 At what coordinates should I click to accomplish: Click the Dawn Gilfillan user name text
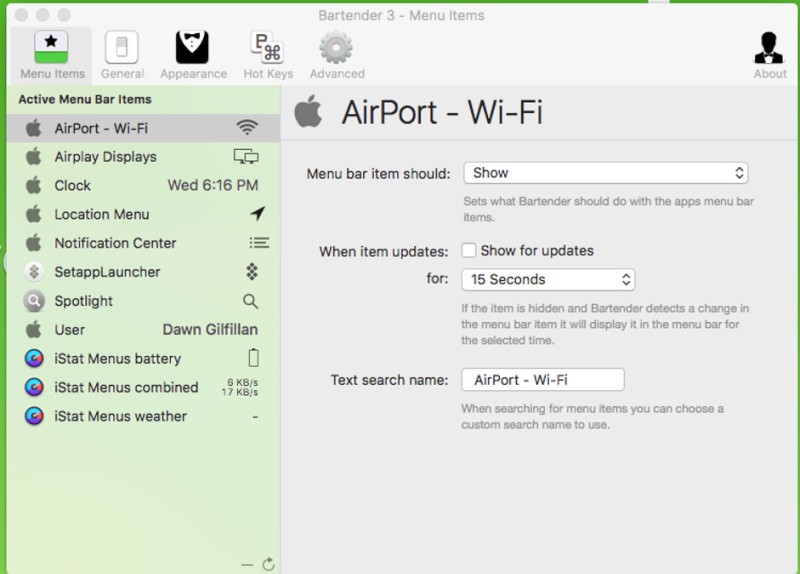point(210,330)
